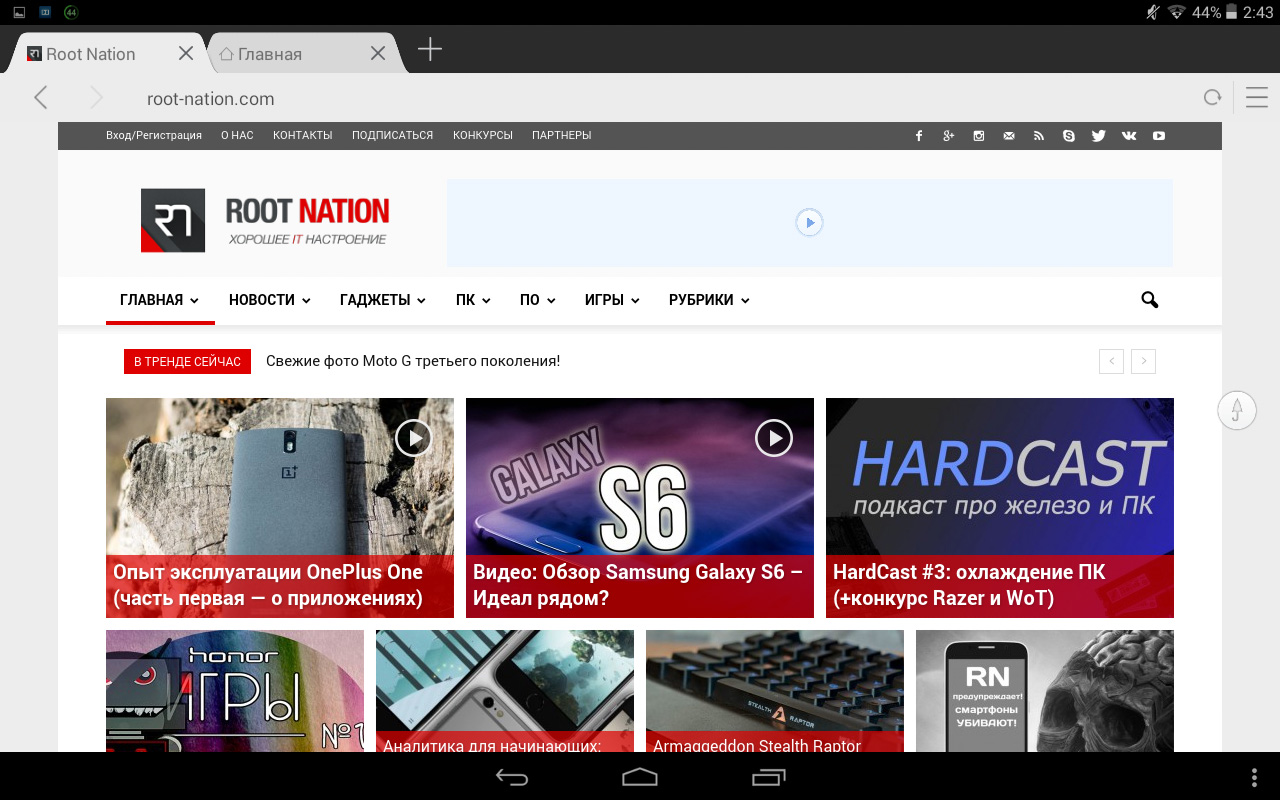Open site search with magnifier icon
This screenshot has width=1280, height=800.
[x=1149, y=300]
